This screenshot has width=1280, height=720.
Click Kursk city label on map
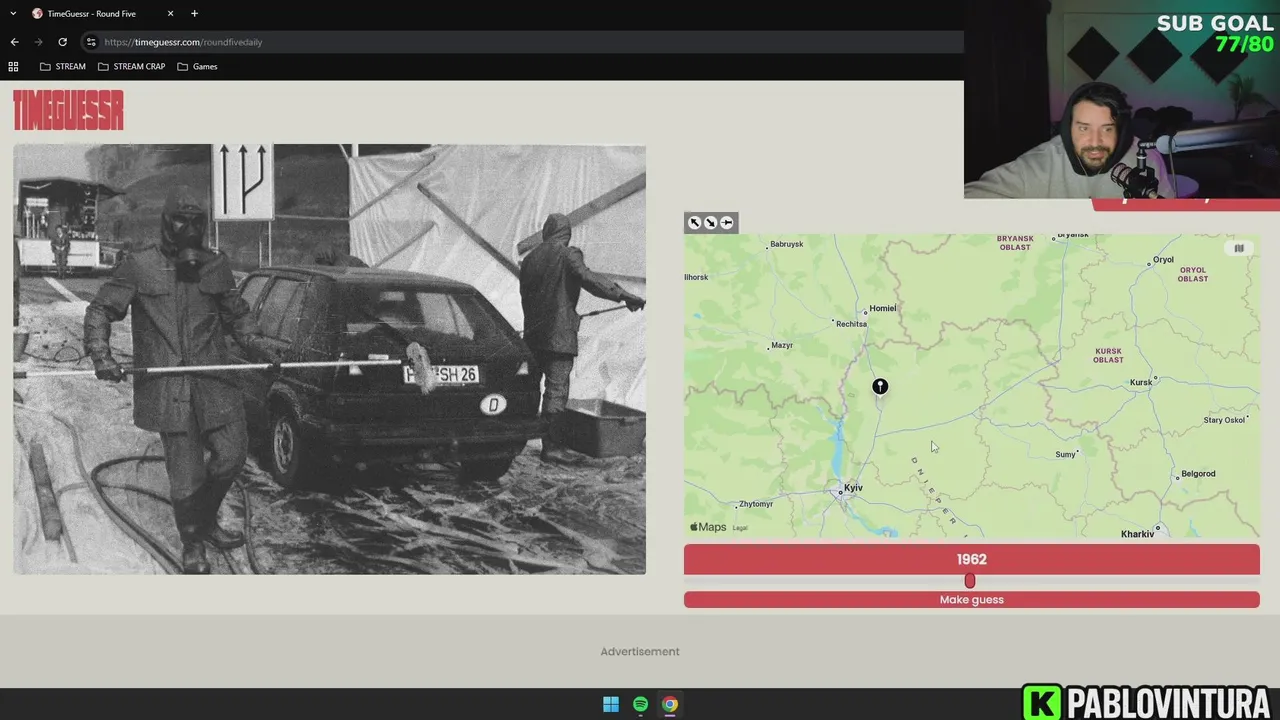(1141, 382)
